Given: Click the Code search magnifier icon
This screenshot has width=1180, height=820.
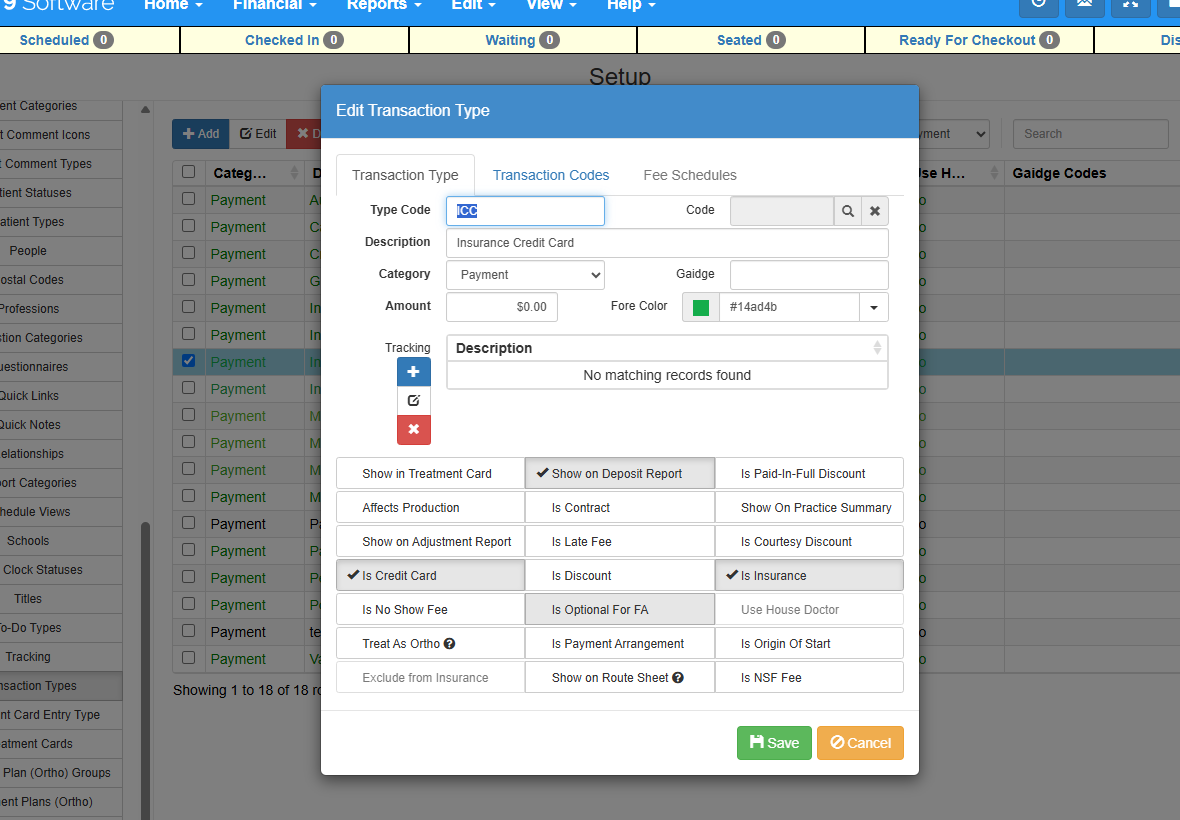Looking at the screenshot, I should [x=847, y=211].
